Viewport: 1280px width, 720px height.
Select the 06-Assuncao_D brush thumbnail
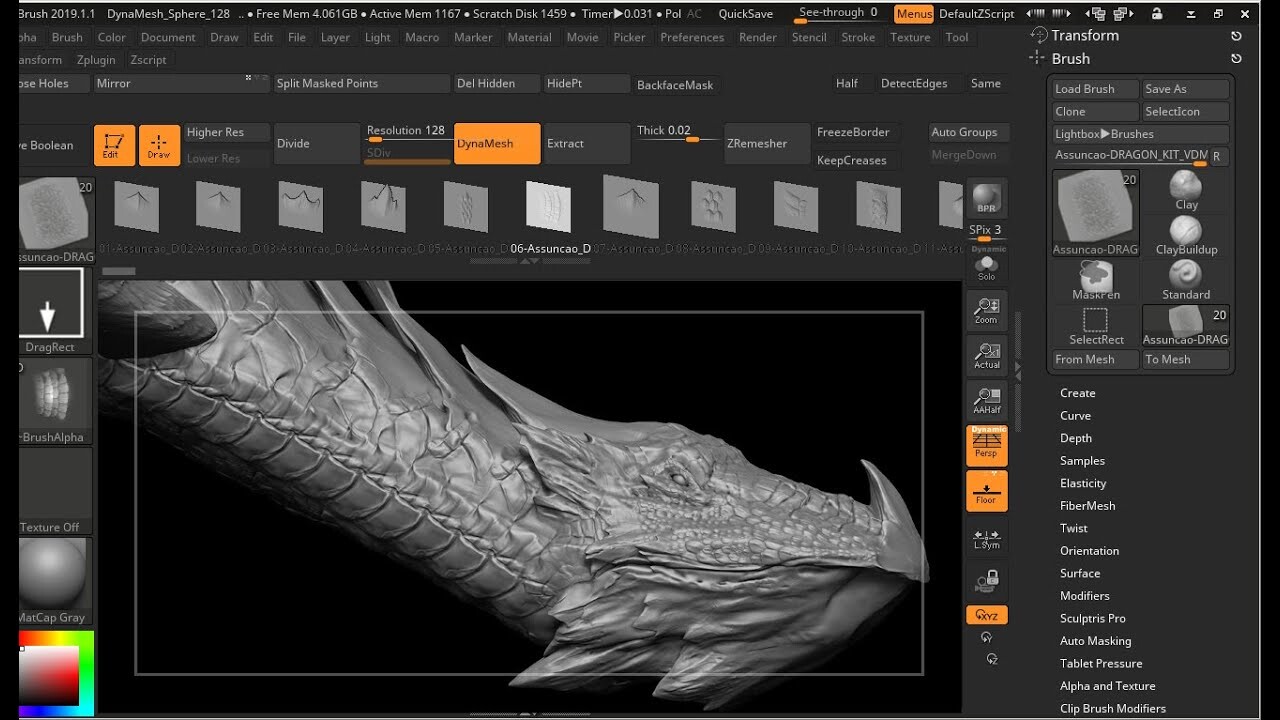(548, 207)
